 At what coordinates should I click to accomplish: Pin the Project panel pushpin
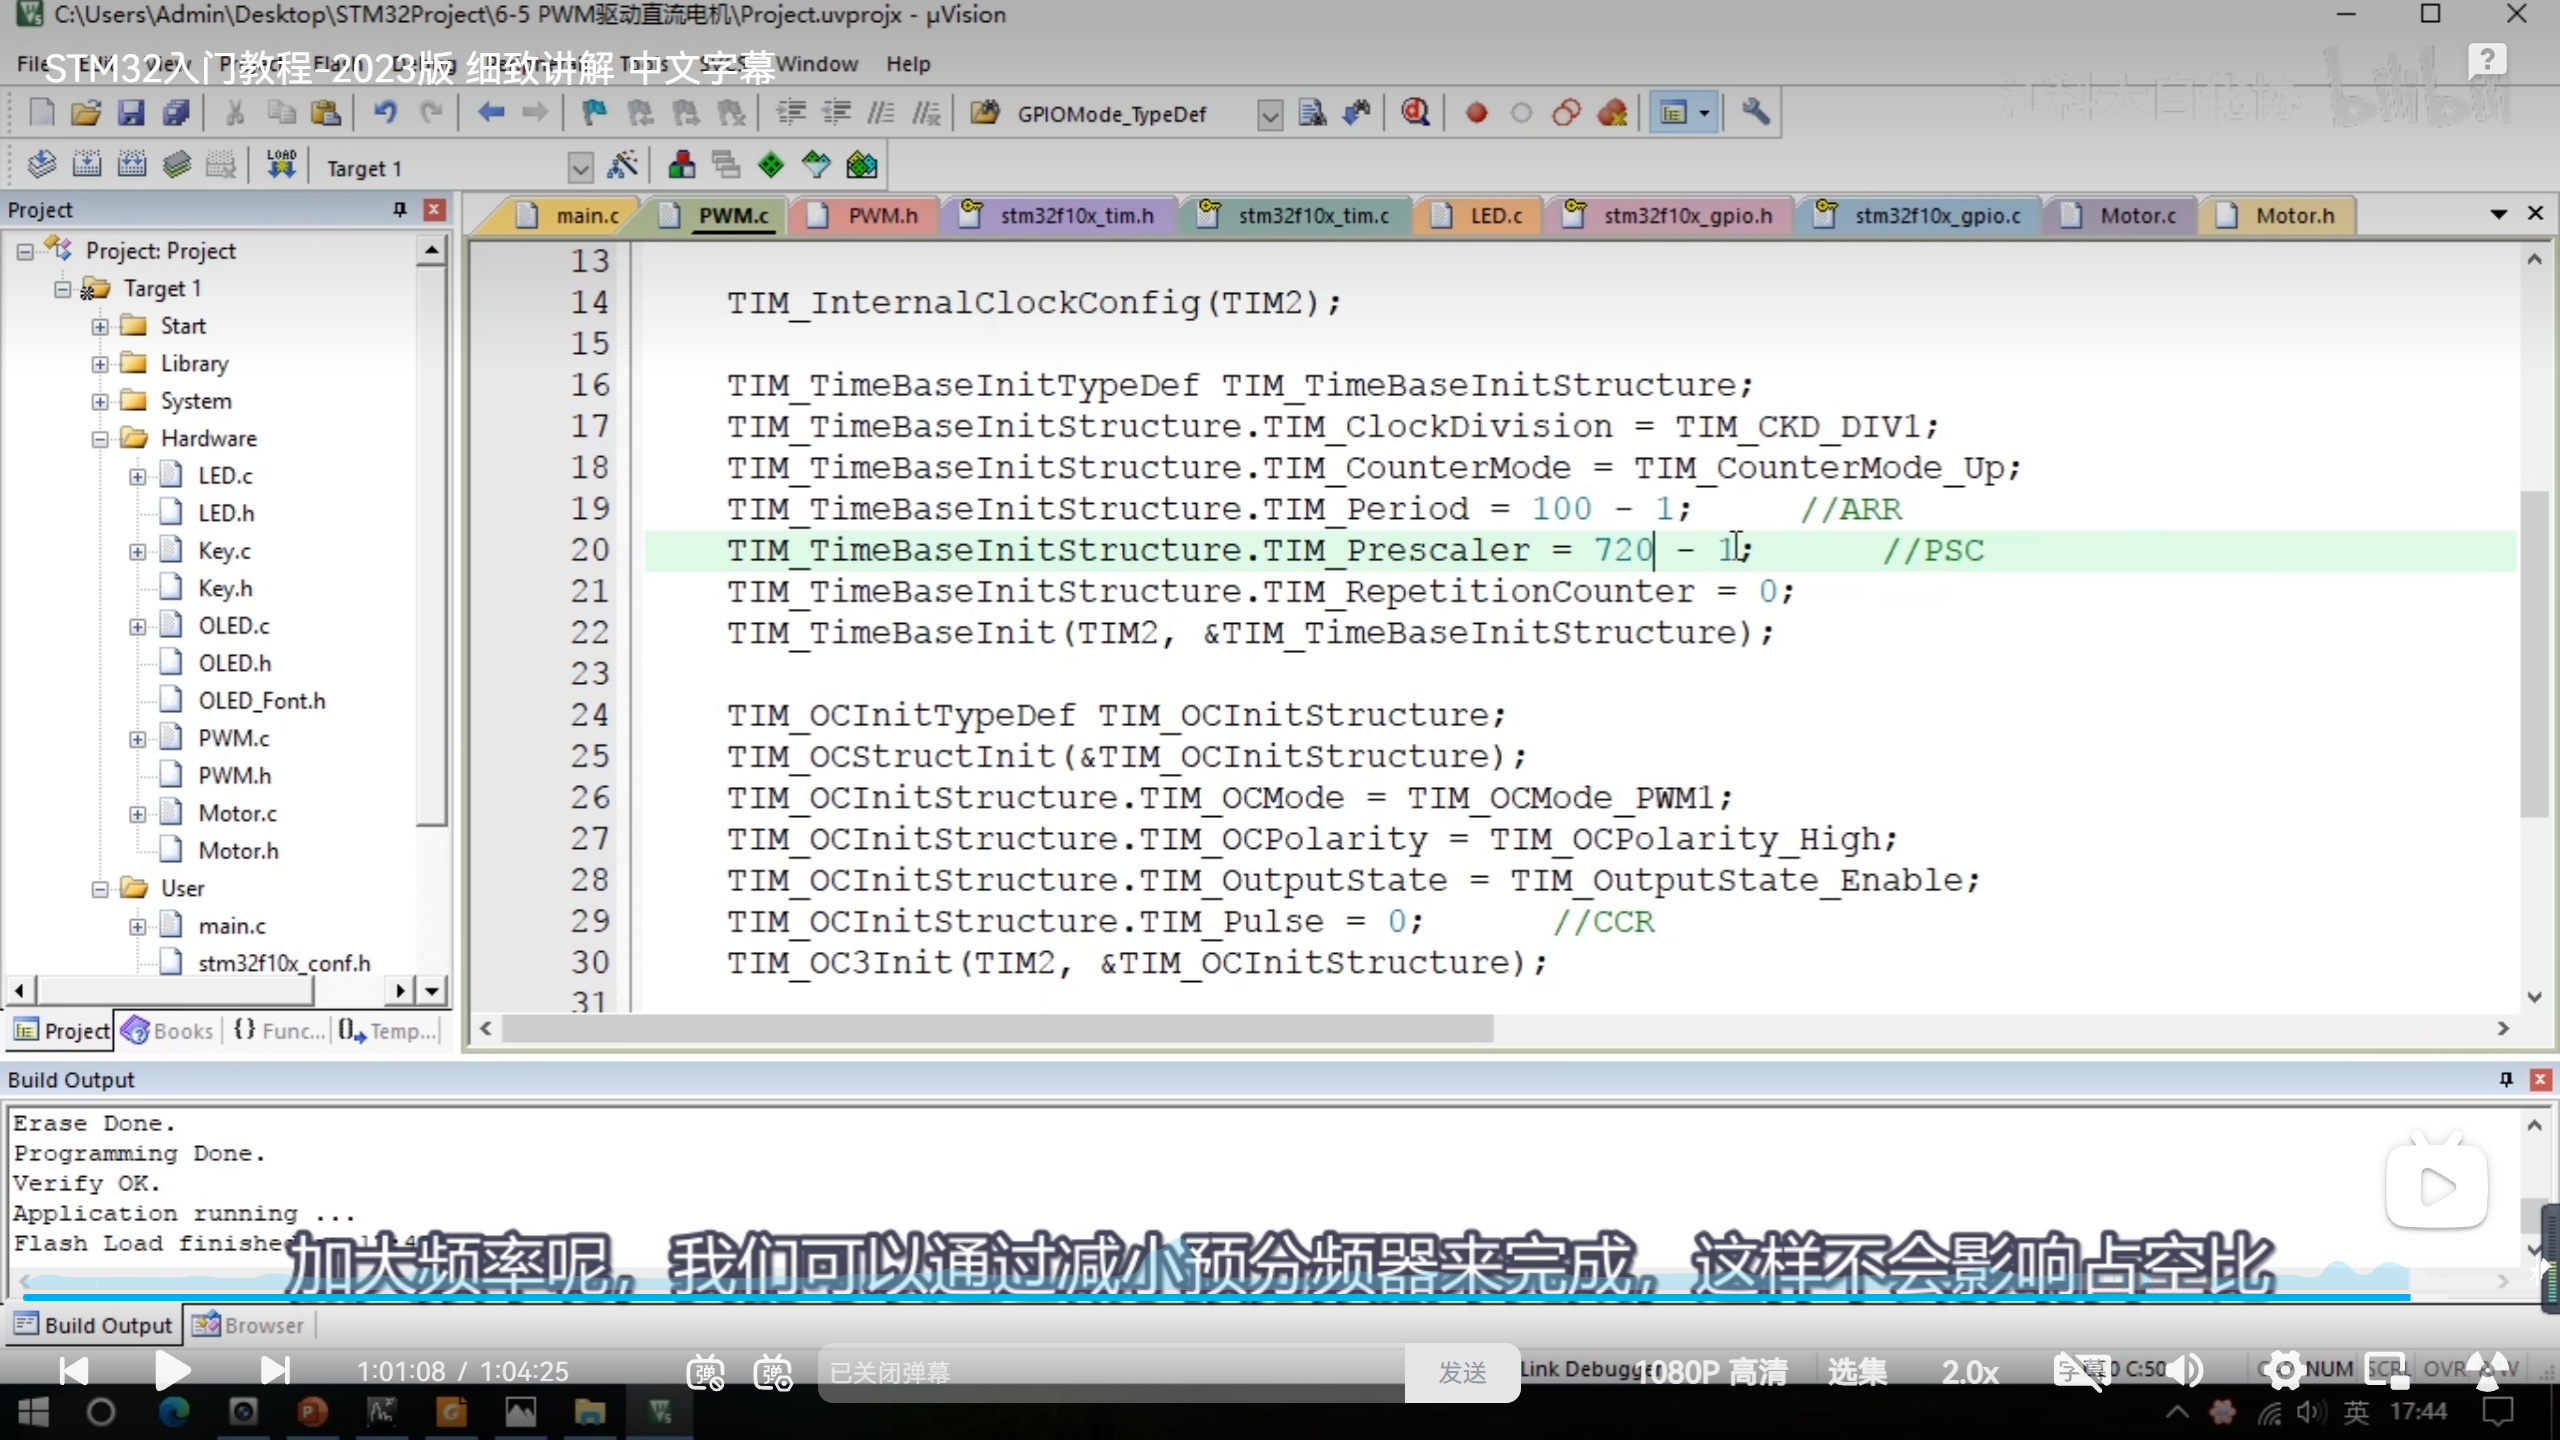(x=400, y=209)
